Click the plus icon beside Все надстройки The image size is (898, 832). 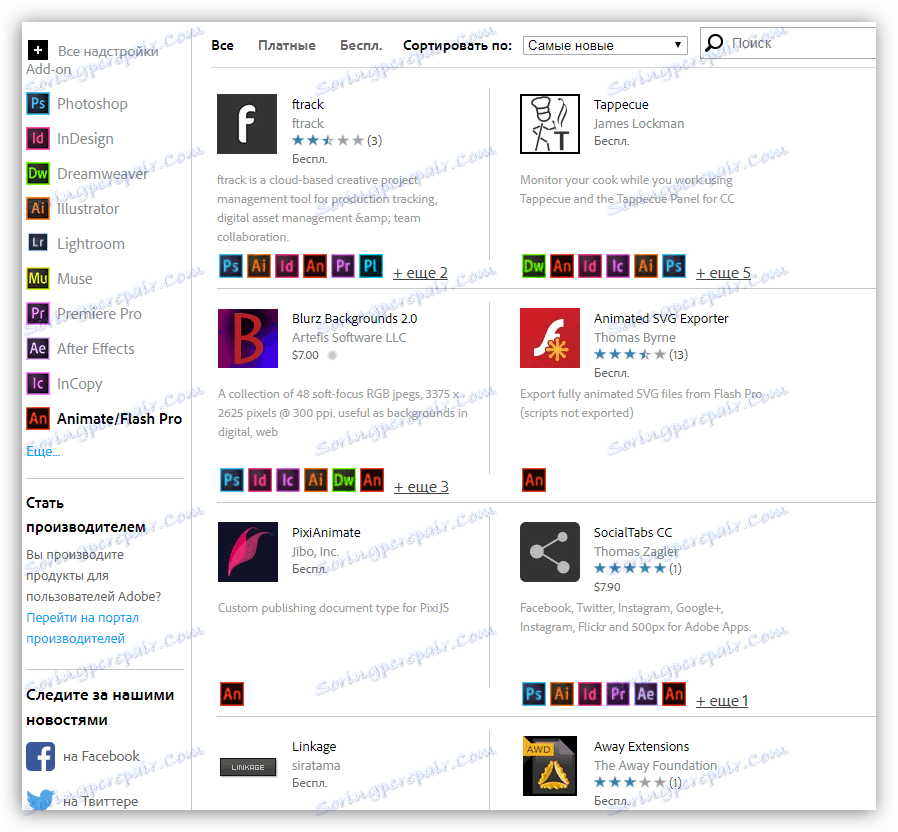pos(38,50)
